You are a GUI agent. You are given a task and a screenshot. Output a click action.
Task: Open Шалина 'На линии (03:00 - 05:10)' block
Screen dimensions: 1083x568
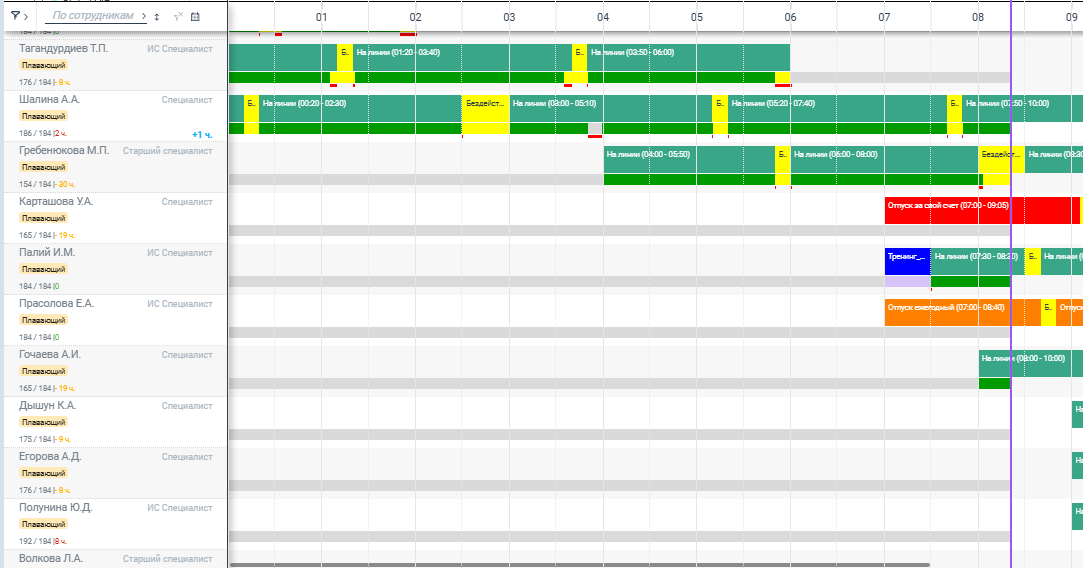pos(611,108)
